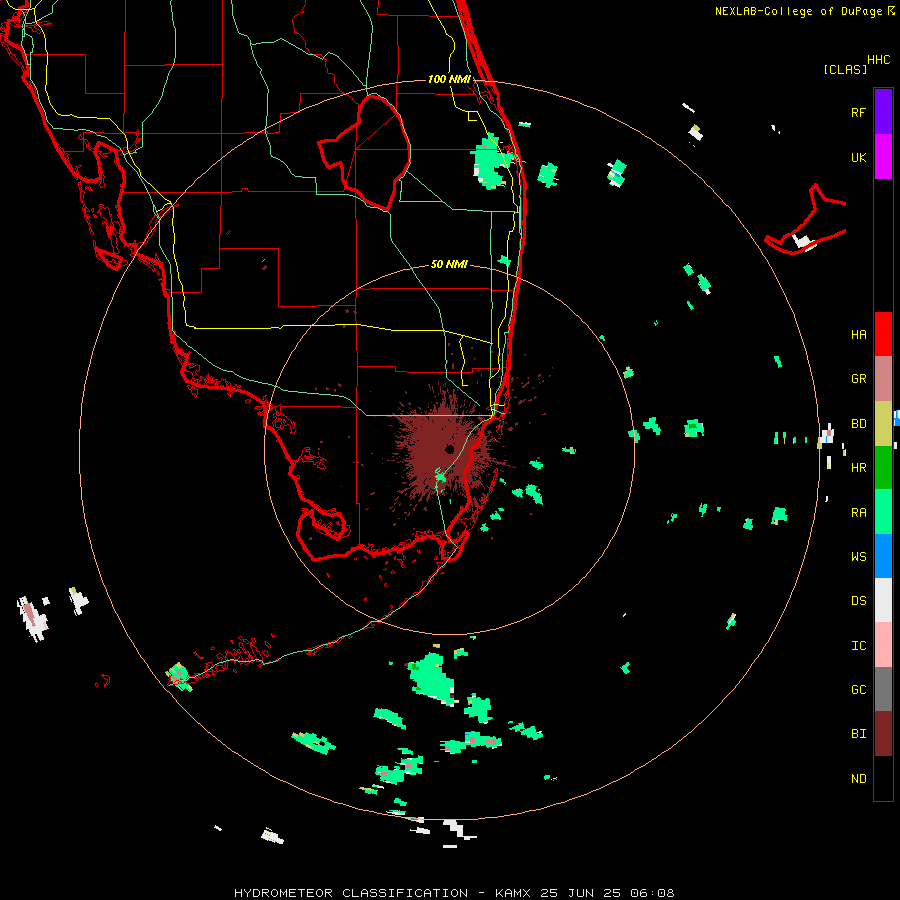Click the 'ND' legend label
The width and height of the screenshot is (900, 900).
(x=858, y=779)
